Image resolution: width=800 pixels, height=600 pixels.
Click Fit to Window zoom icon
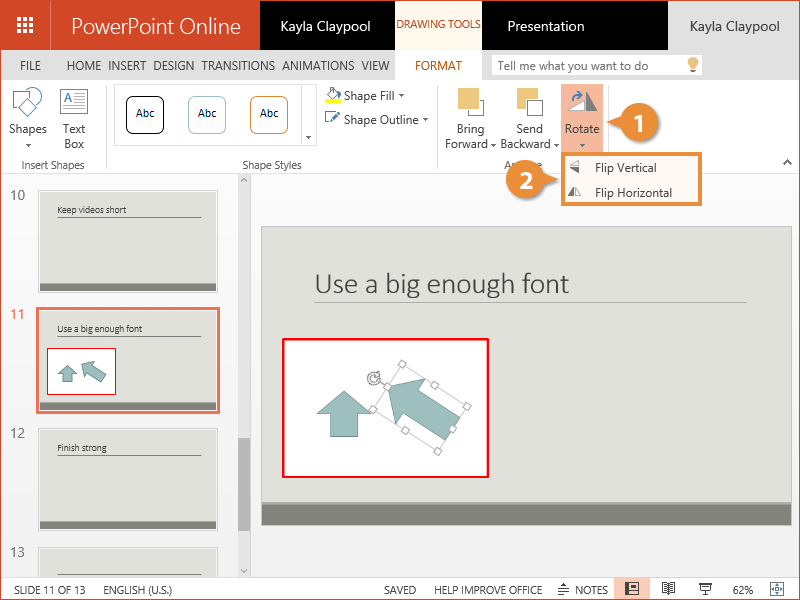point(778,589)
